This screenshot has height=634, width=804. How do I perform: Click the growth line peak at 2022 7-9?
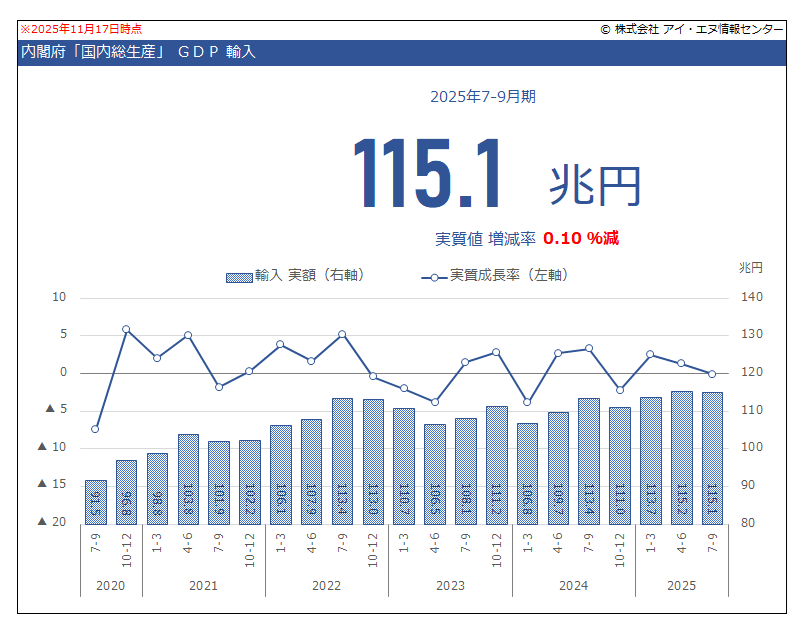coord(342,334)
